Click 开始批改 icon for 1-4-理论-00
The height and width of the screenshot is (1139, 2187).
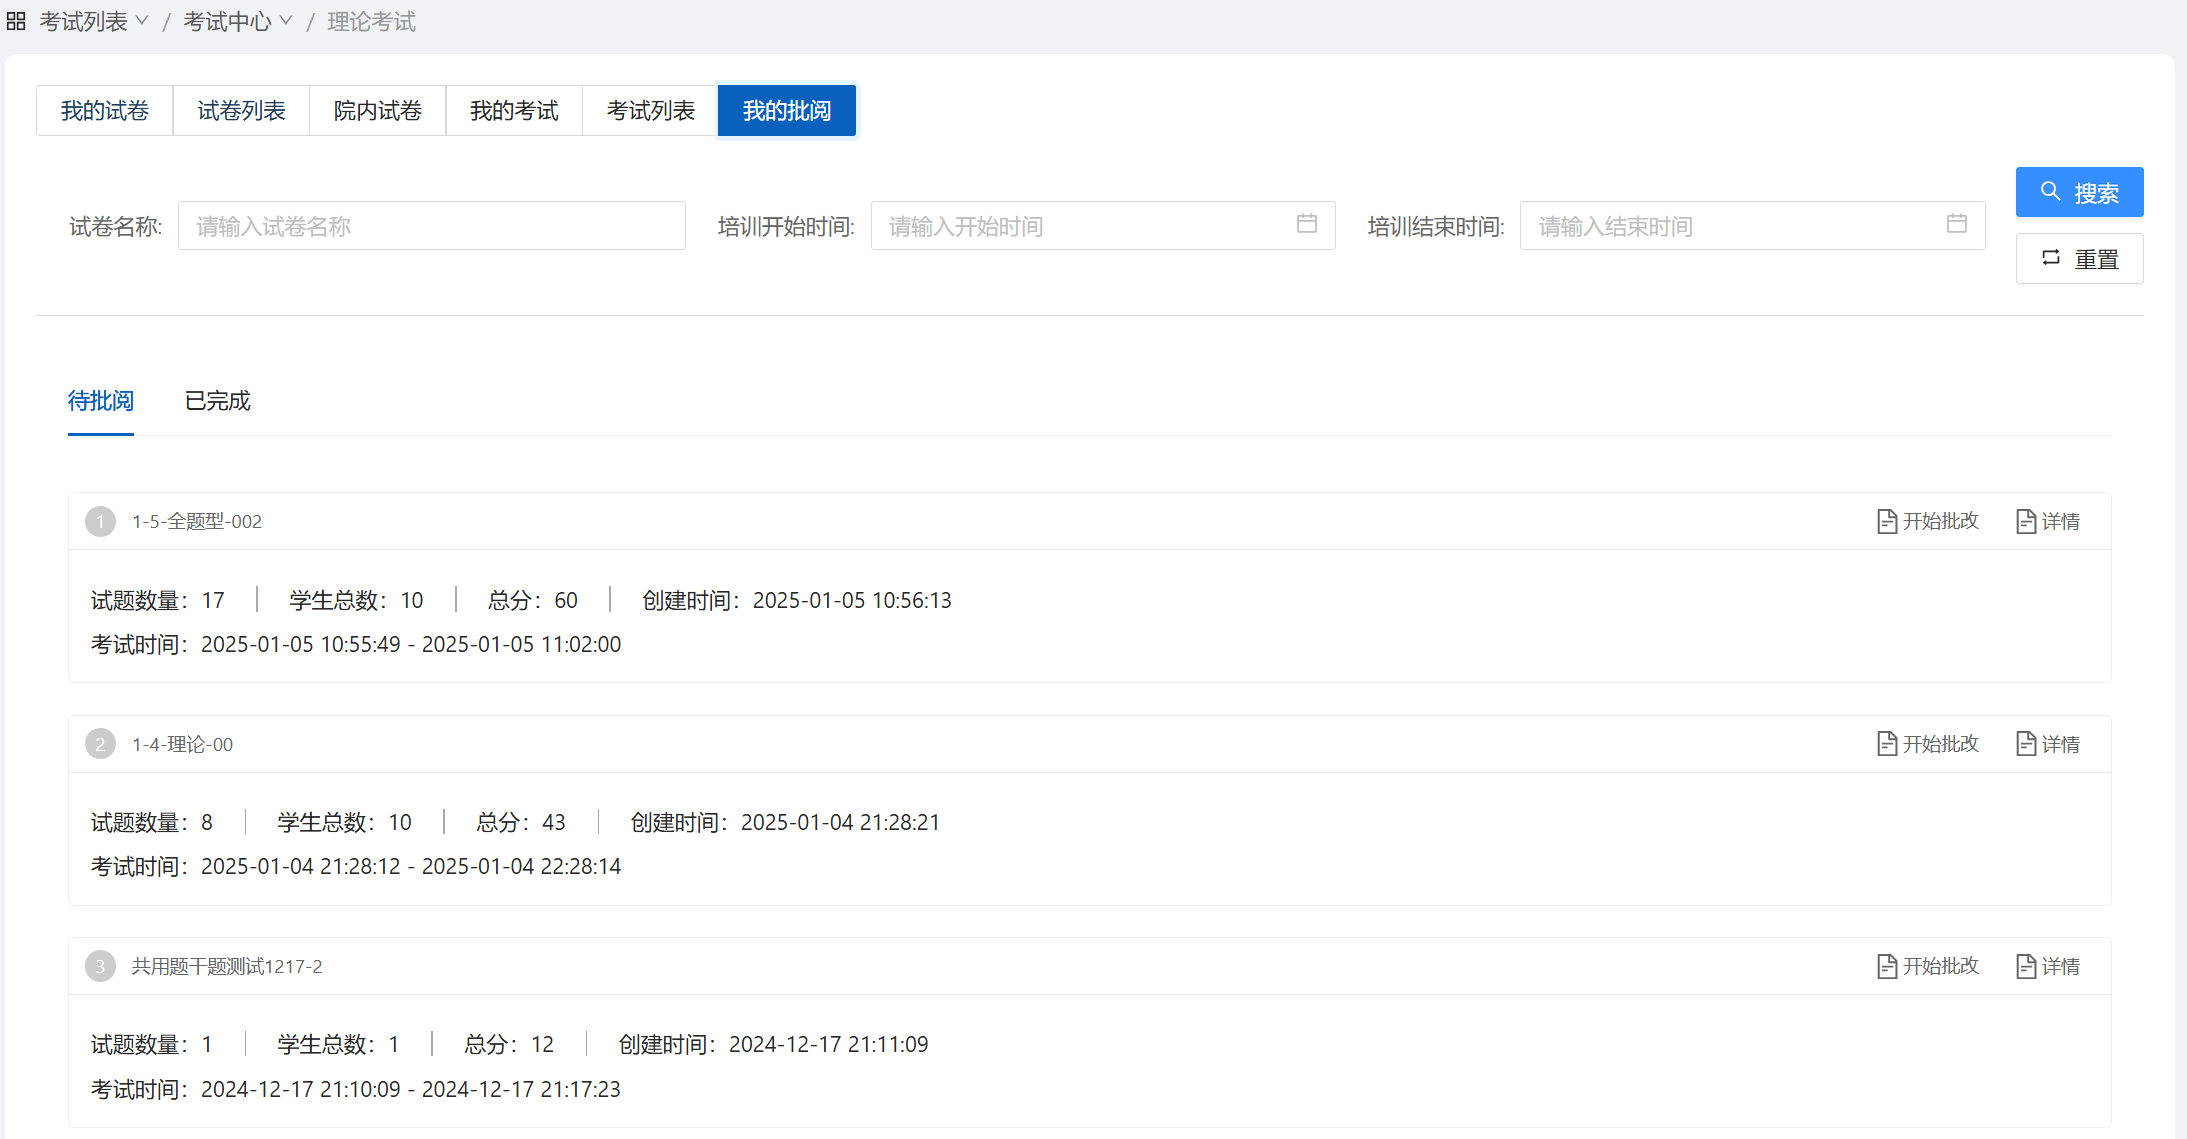click(x=1886, y=744)
